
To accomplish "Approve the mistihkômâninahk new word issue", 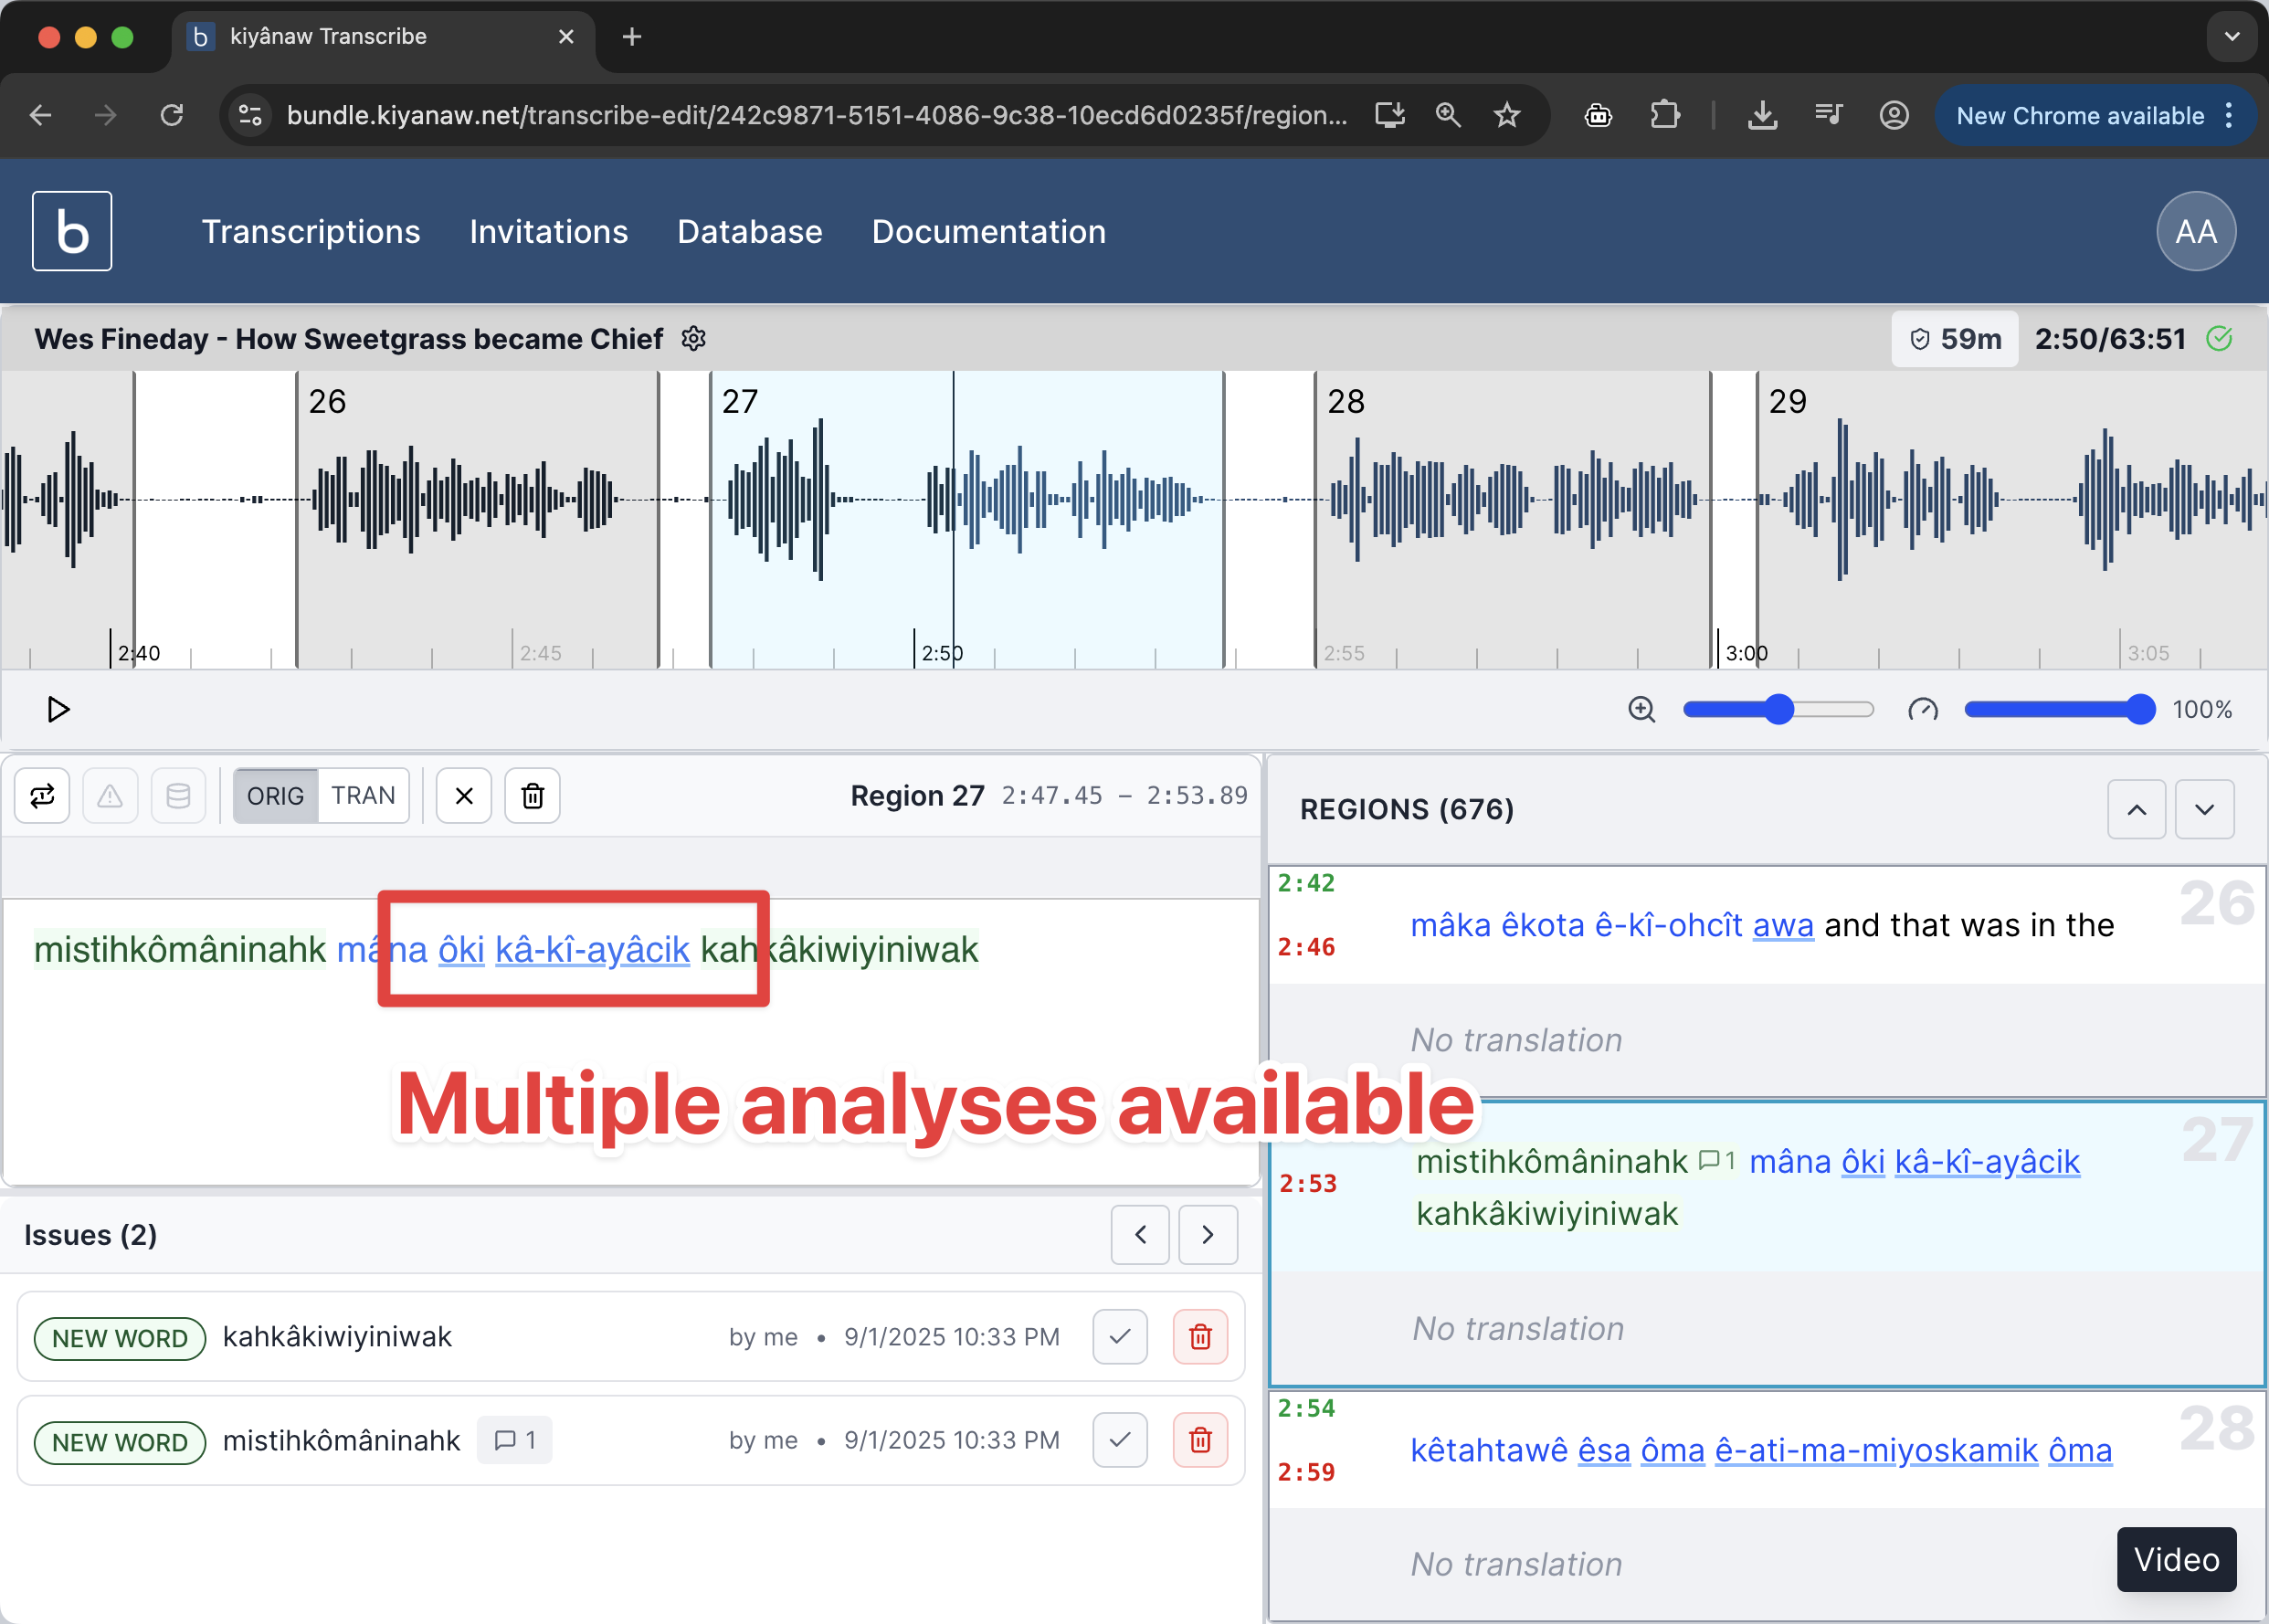I will 1119,1440.
